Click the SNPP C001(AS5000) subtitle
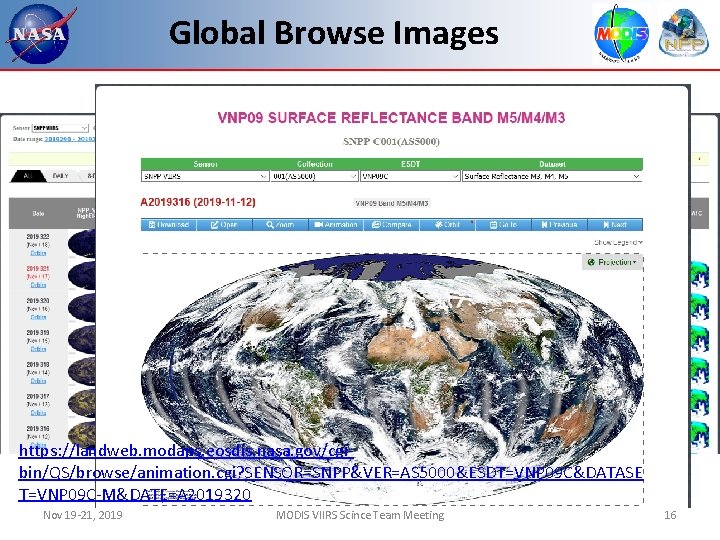This screenshot has height=540, width=720. click(391, 141)
